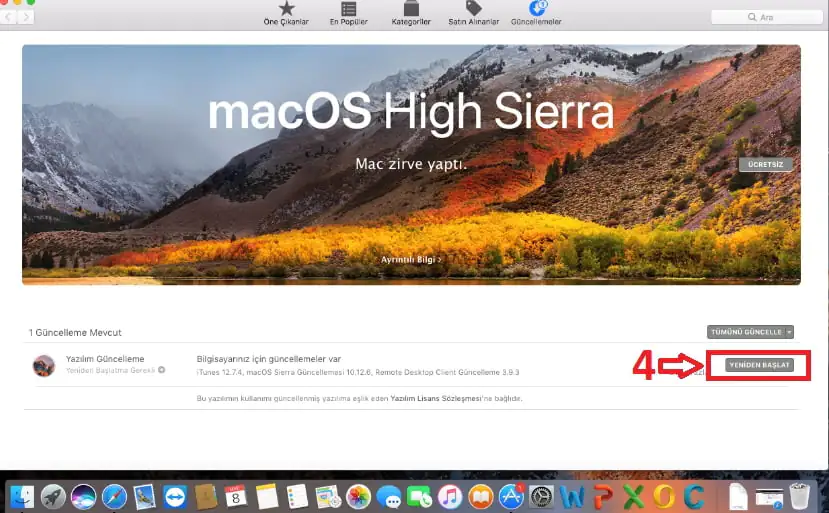Click the YENİDEN BAŞLAT button
This screenshot has width=829, height=513.
pos(759,365)
